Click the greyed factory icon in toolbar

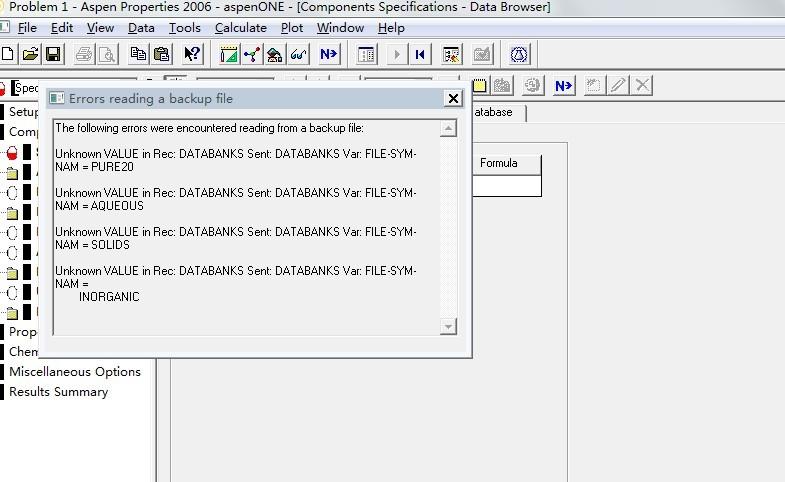482,54
